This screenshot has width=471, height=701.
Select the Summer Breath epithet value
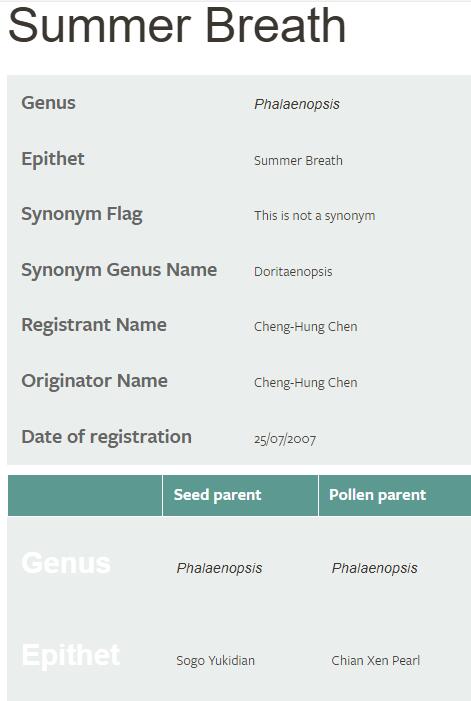298,160
